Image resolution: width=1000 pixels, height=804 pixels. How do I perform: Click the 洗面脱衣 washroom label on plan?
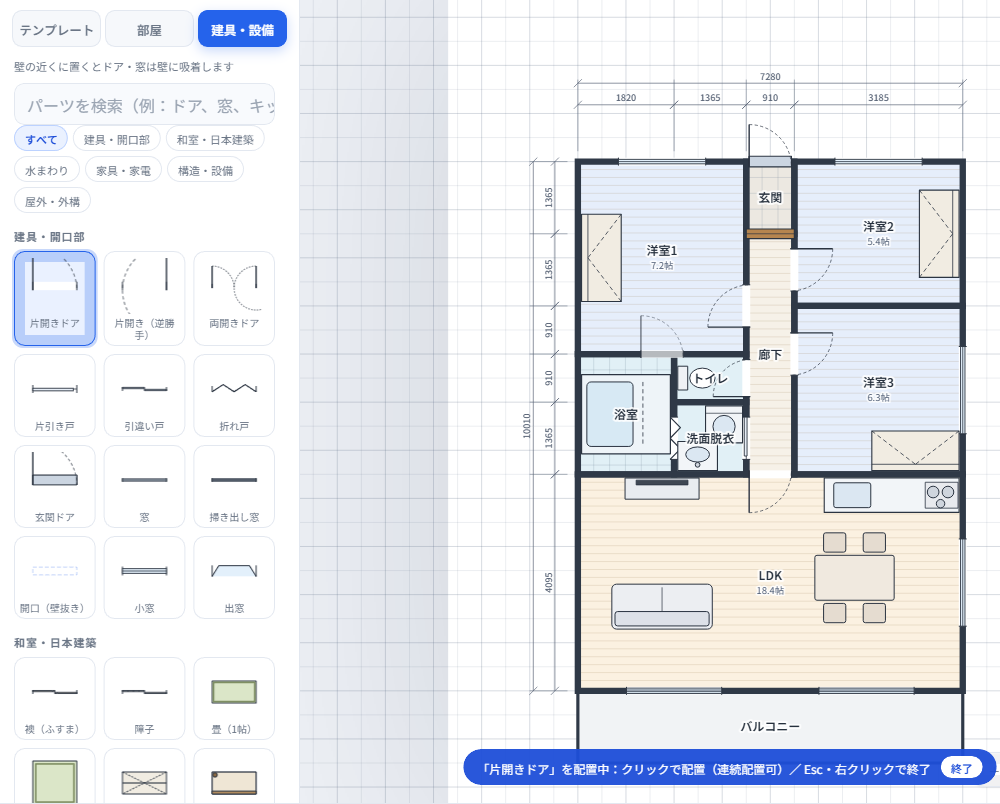(710, 439)
